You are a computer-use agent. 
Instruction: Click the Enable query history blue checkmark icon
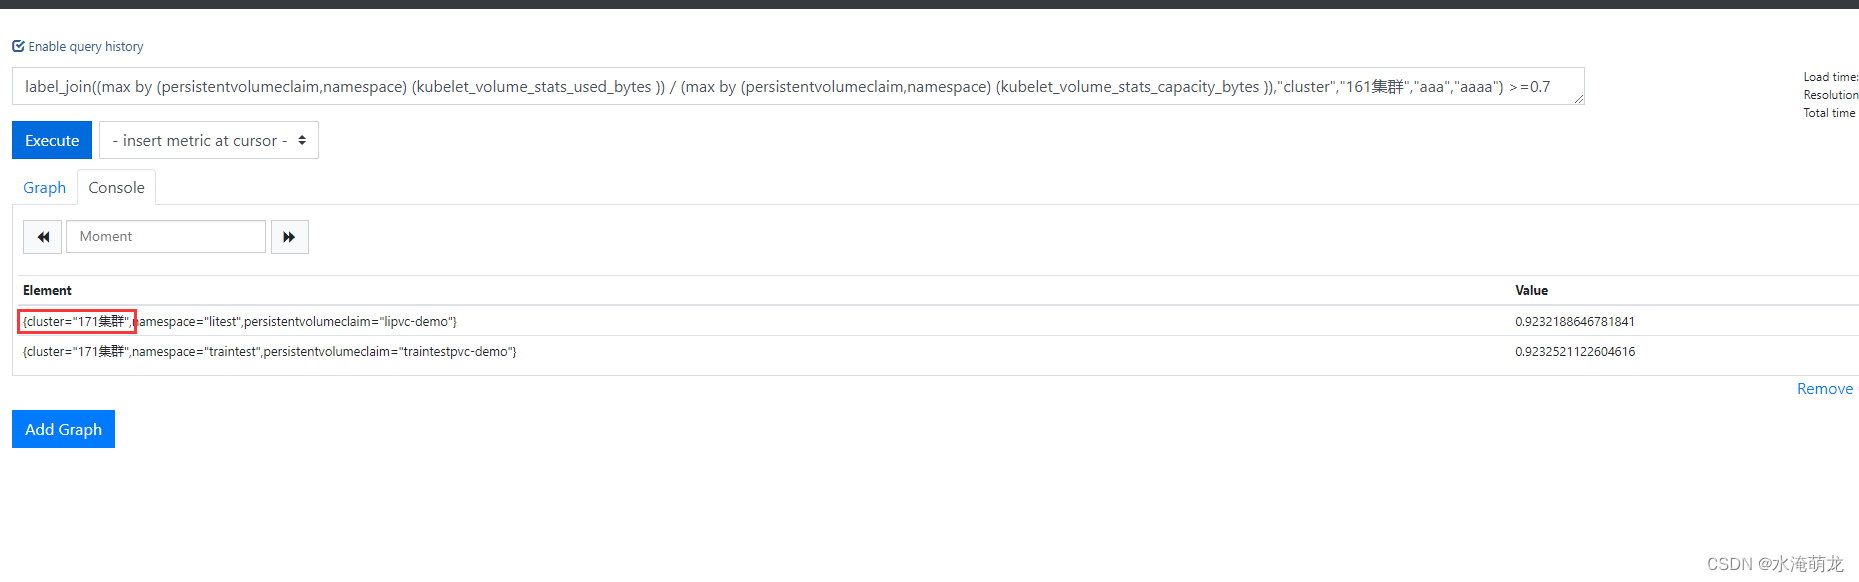point(17,45)
